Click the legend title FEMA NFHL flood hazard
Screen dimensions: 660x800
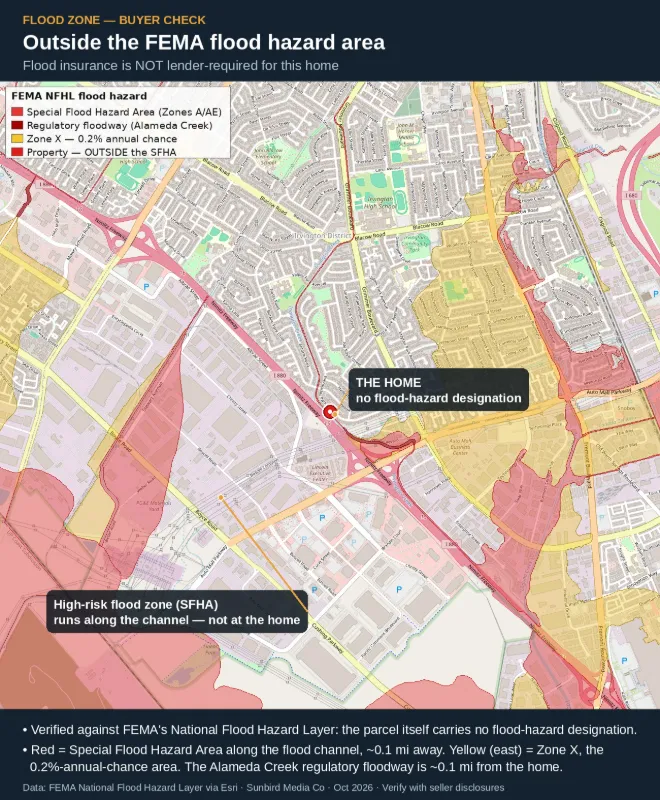[79, 96]
